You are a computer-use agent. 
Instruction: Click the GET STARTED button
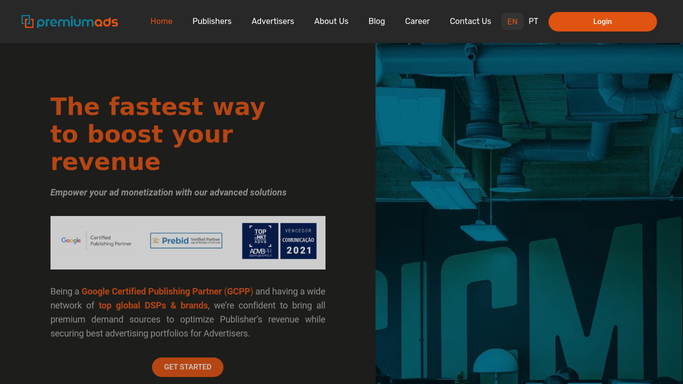coord(188,367)
